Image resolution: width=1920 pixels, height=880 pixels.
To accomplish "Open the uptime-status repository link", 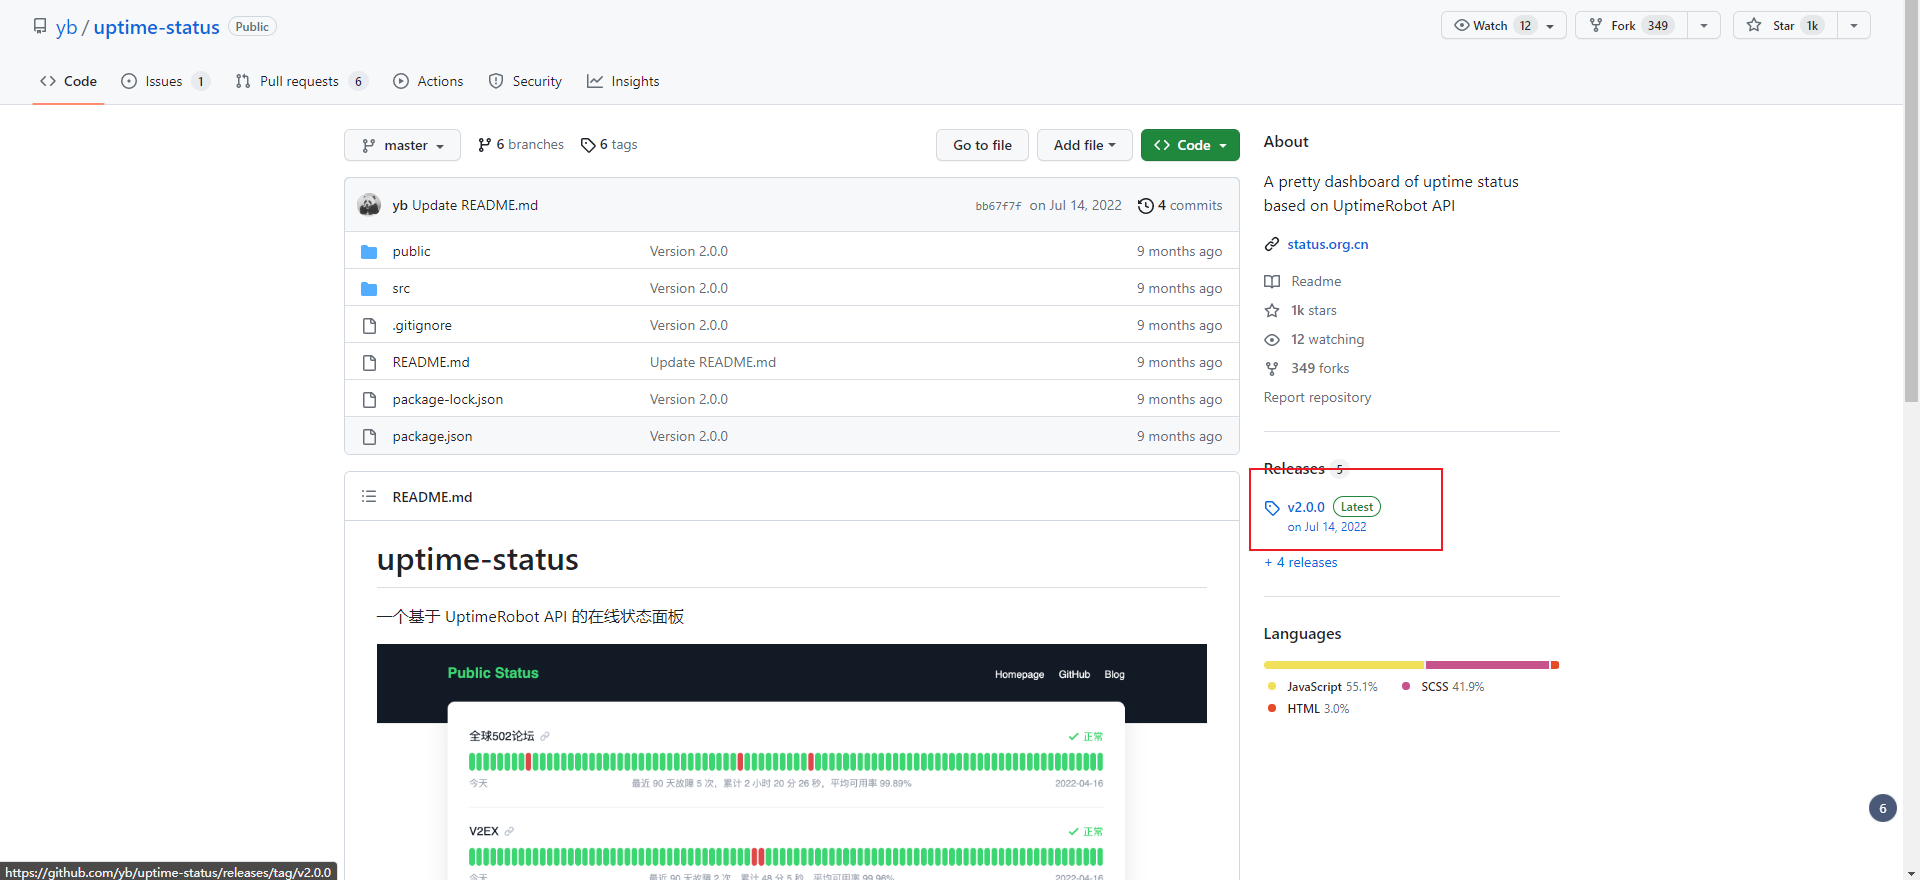I will click(156, 27).
